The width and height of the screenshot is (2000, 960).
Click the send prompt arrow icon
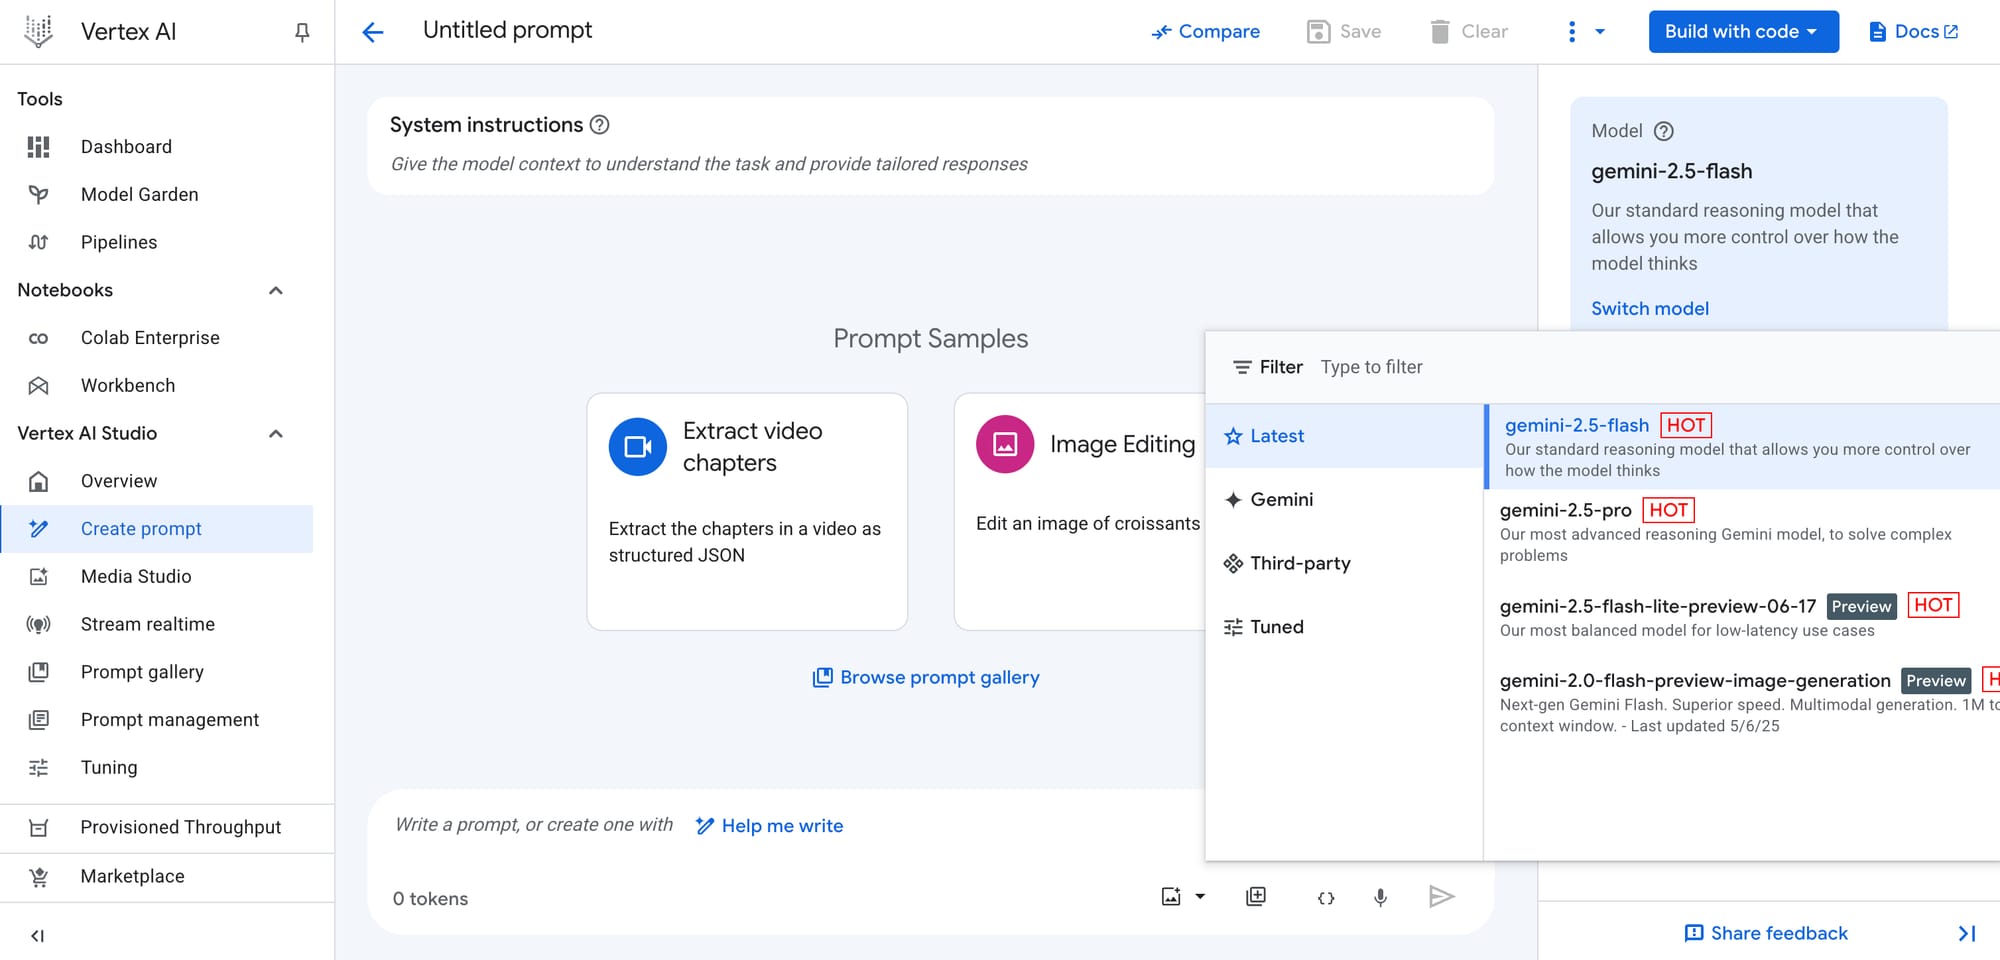coord(1441,897)
